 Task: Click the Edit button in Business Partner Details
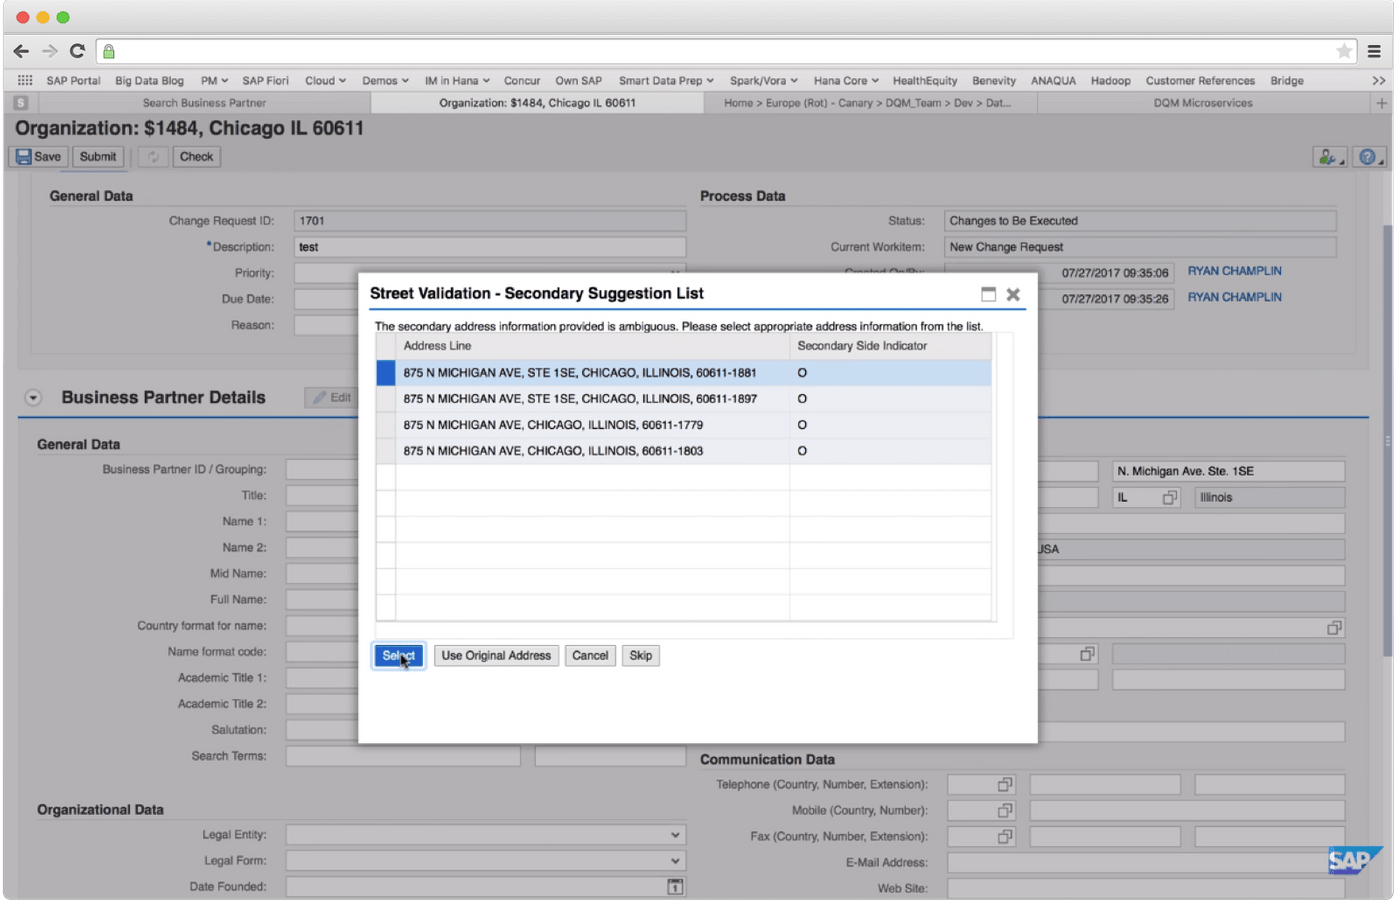click(332, 398)
